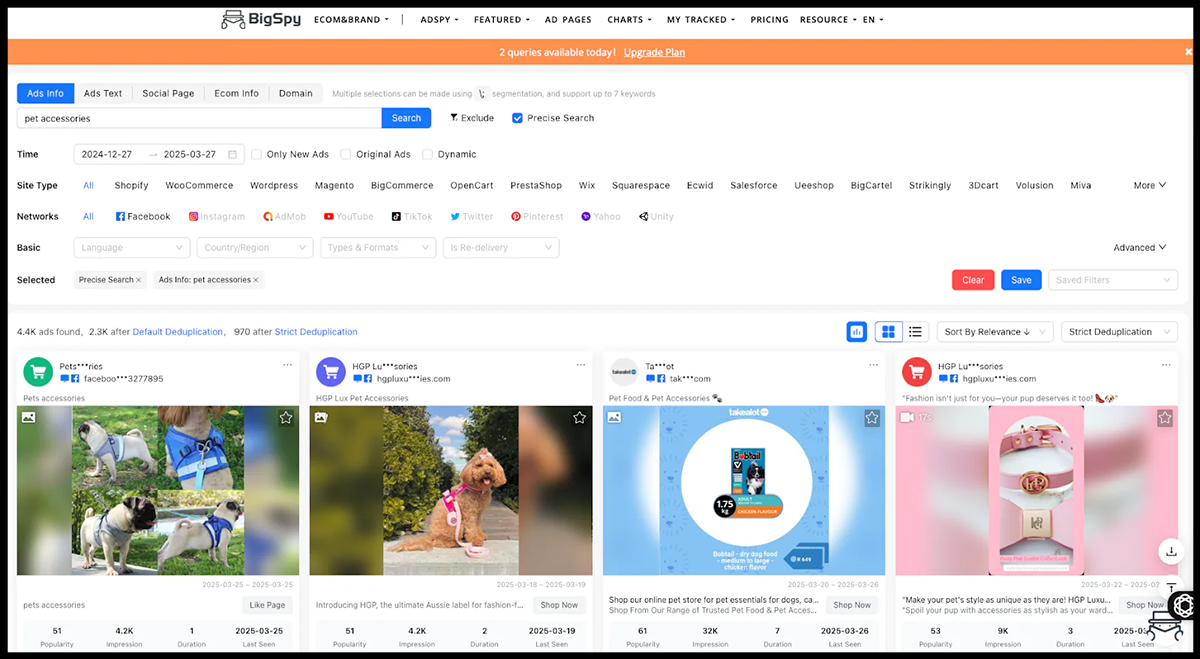Screen dimensions: 1200x659
Task: Expand the Advanced filters section
Action: pos(1139,248)
